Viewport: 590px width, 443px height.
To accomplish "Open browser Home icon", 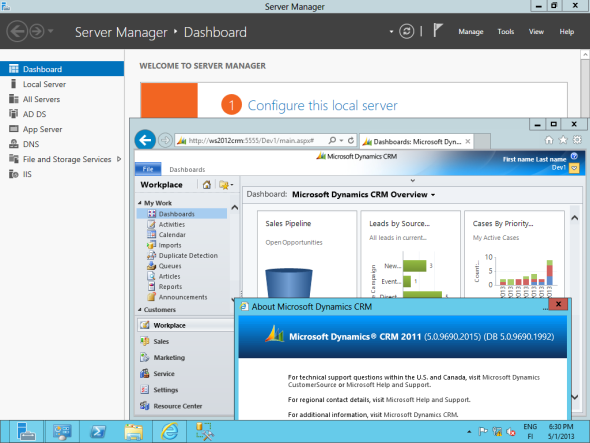I will (549, 140).
